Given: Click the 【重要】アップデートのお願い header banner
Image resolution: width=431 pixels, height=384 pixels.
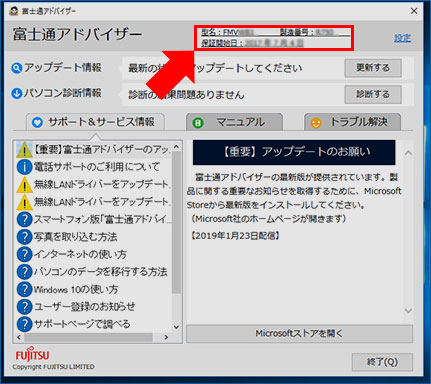Looking at the screenshot, I should pos(294,152).
